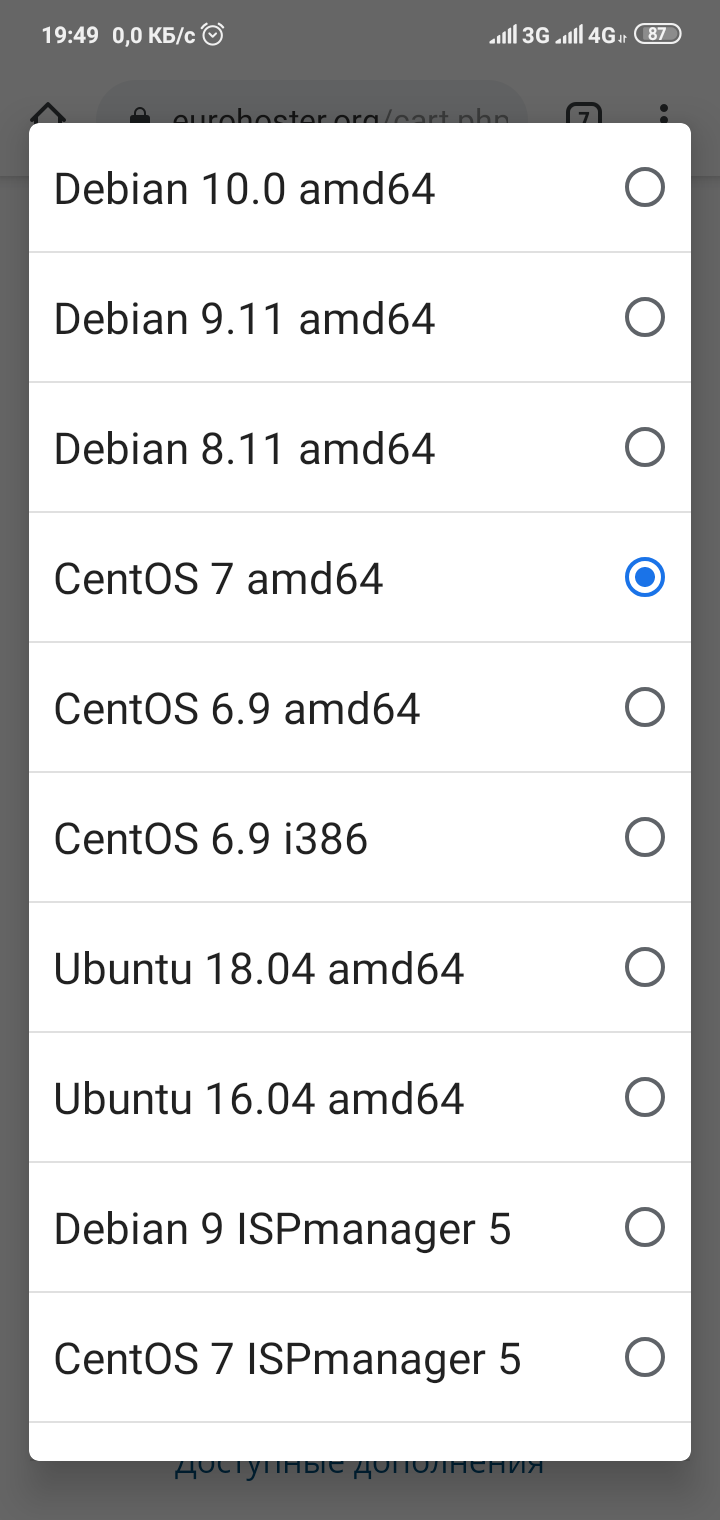Choose the Ubuntu 16.04 amd64 option
This screenshot has height=1520, width=720.
pos(259,1098)
